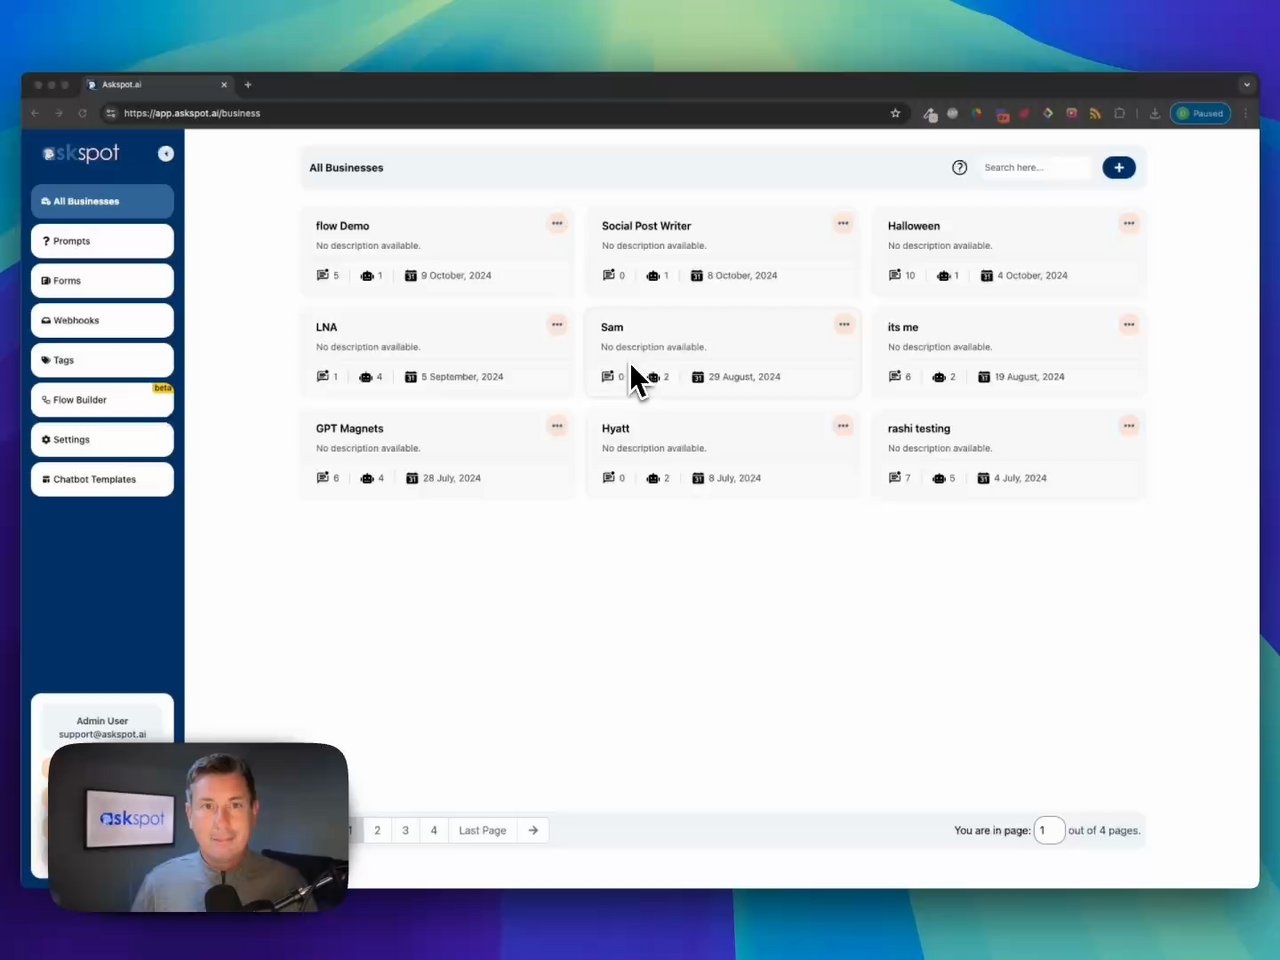Go to page 2
The width and height of the screenshot is (1280, 960).
[377, 830]
